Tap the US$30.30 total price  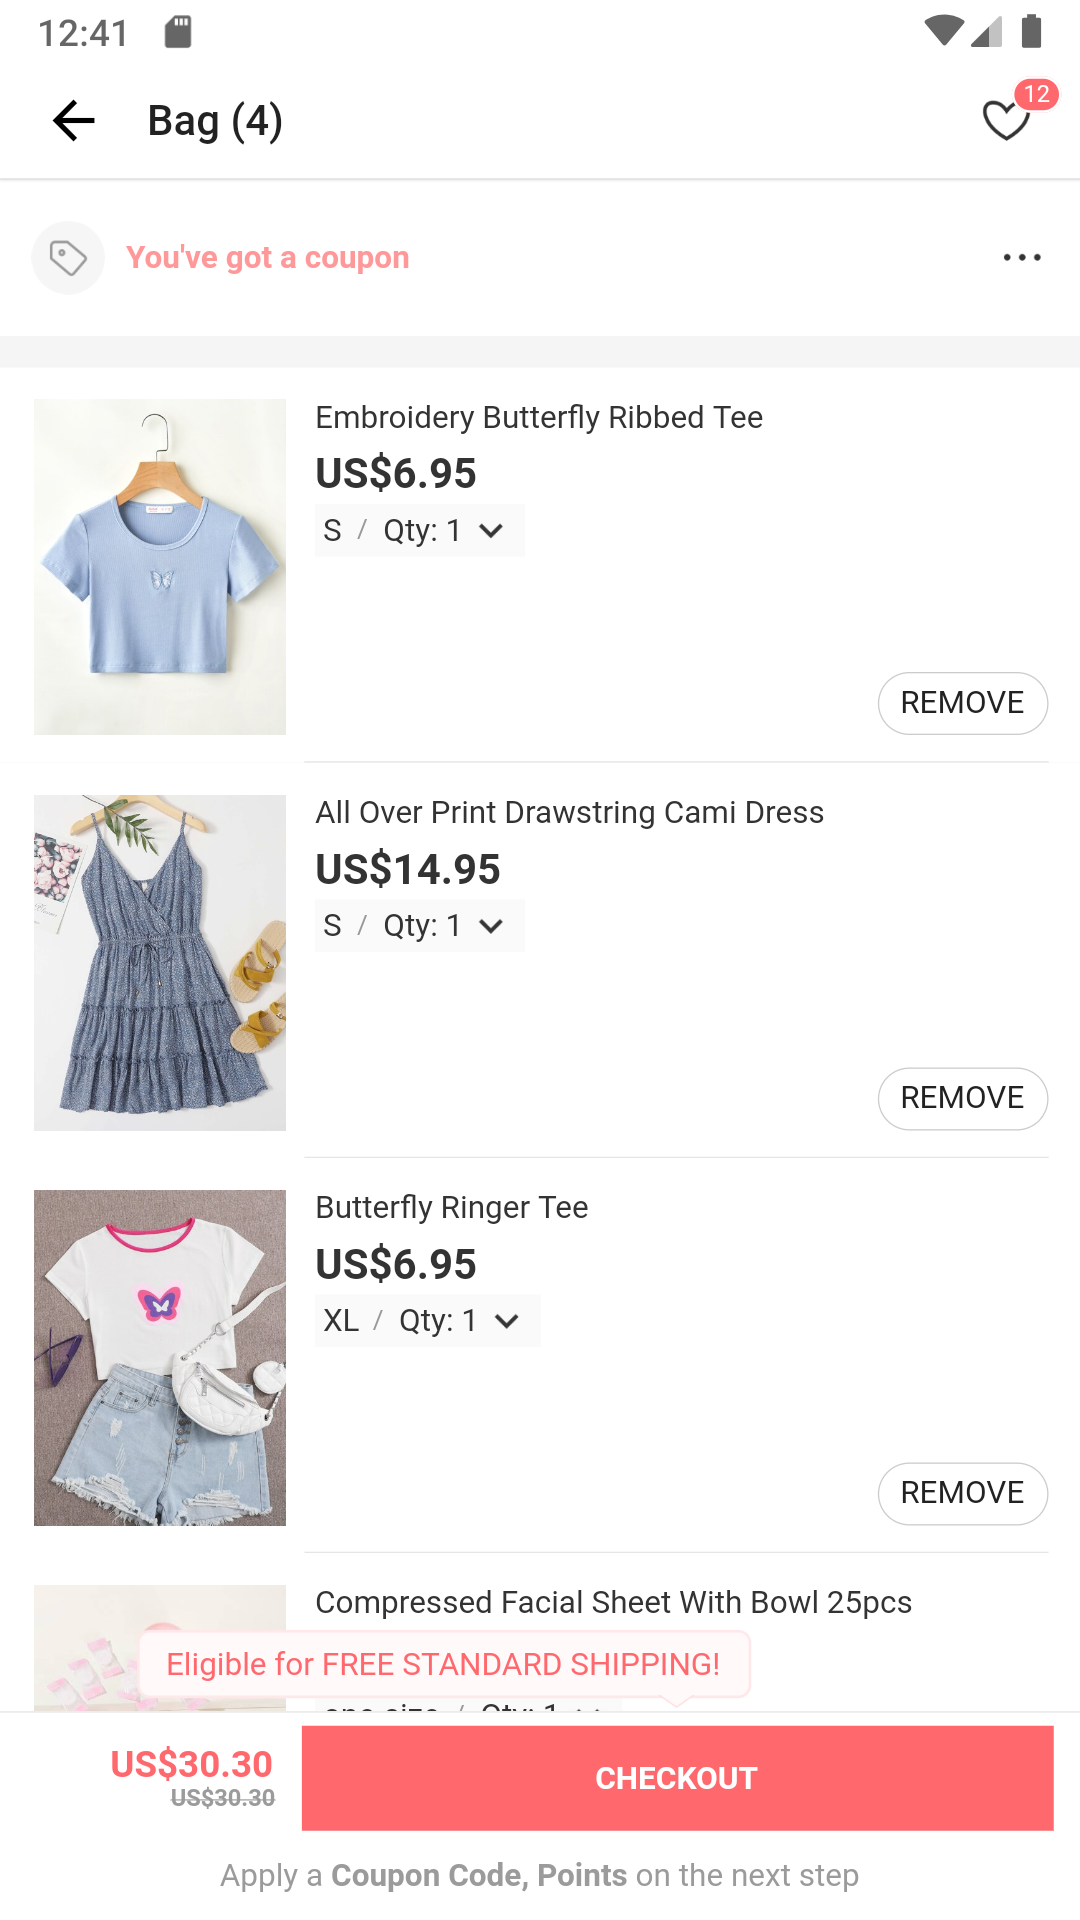pos(191,1765)
